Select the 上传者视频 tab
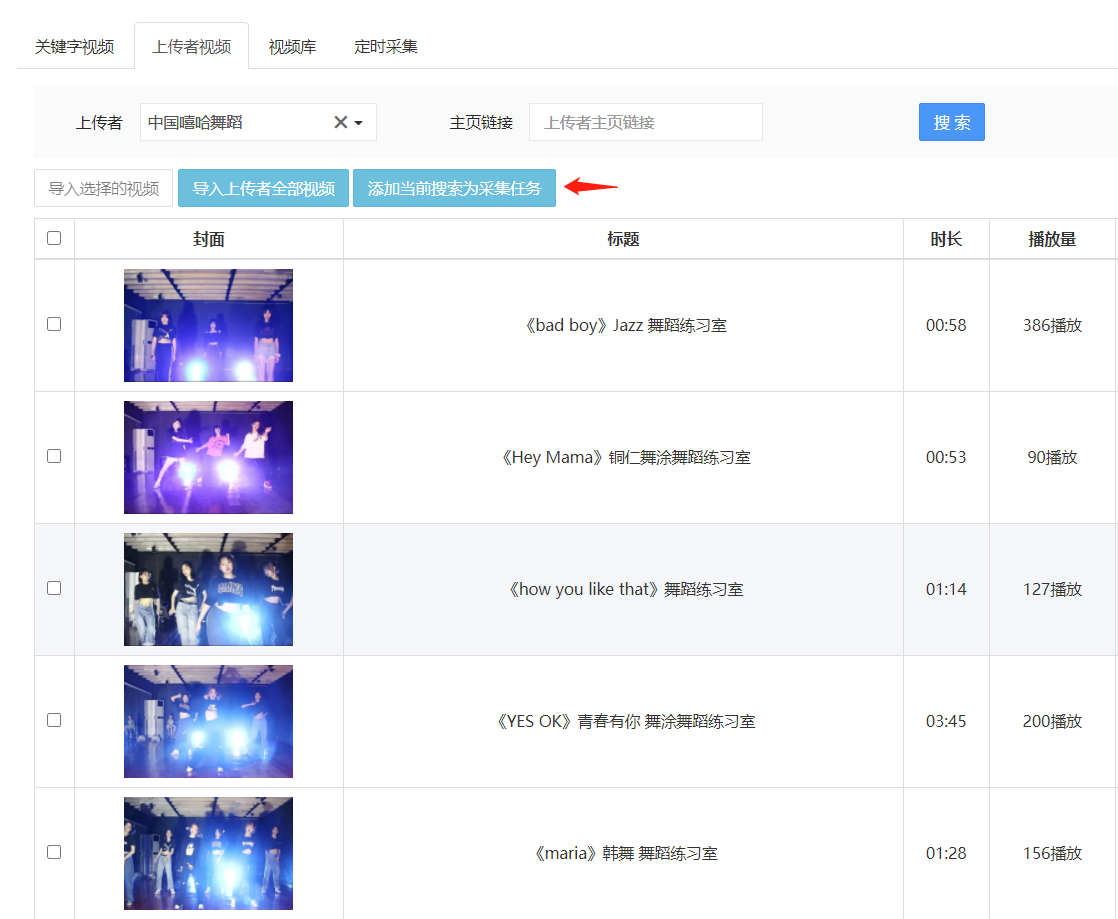1118x919 pixels. pos(191,47)
